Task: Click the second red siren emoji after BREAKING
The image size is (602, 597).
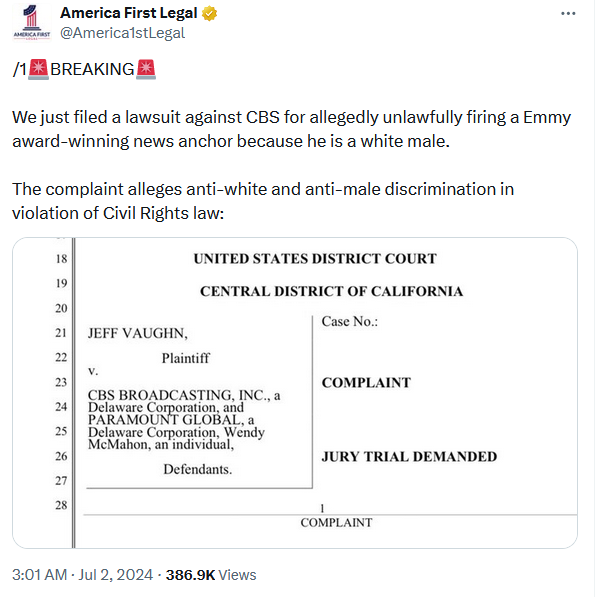Action: point(146,69)
